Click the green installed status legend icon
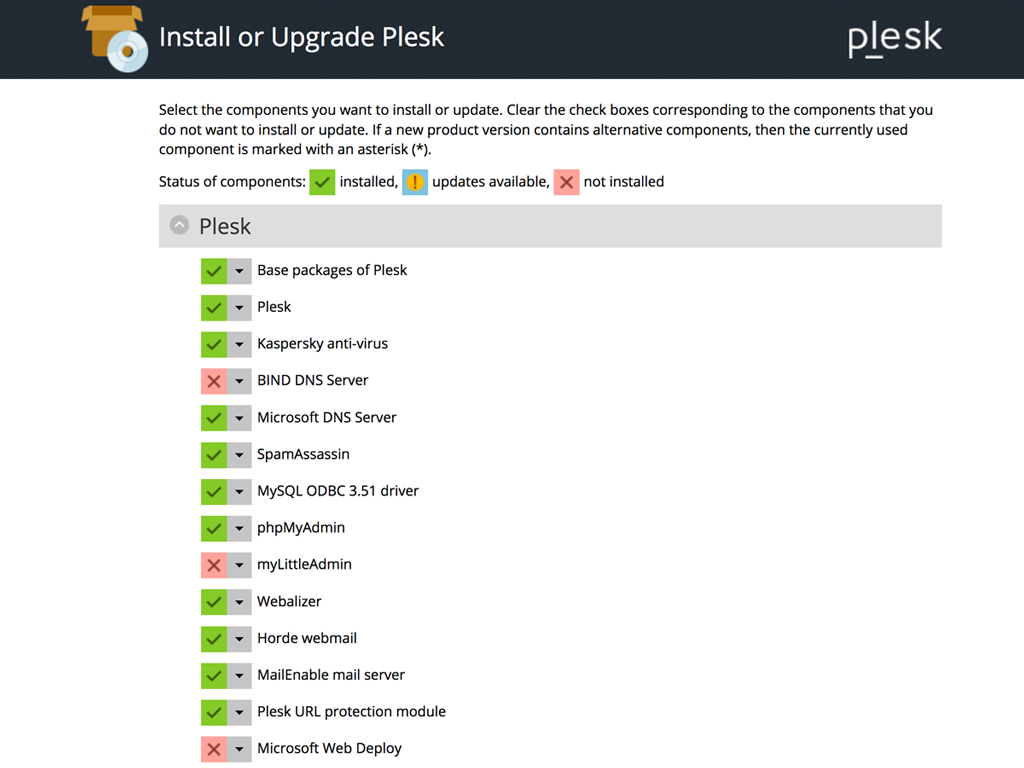The height and width of the screenshot is (768, 1024). (x=322, y=182)
